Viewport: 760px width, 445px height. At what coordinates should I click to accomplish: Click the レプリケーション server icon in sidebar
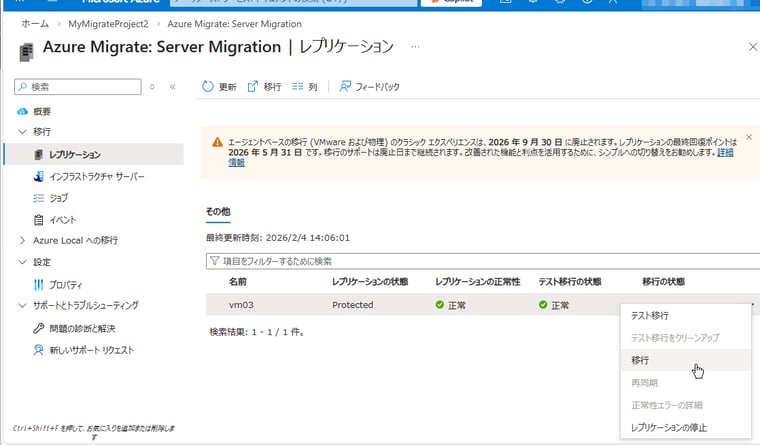click(x=39, y=155)
